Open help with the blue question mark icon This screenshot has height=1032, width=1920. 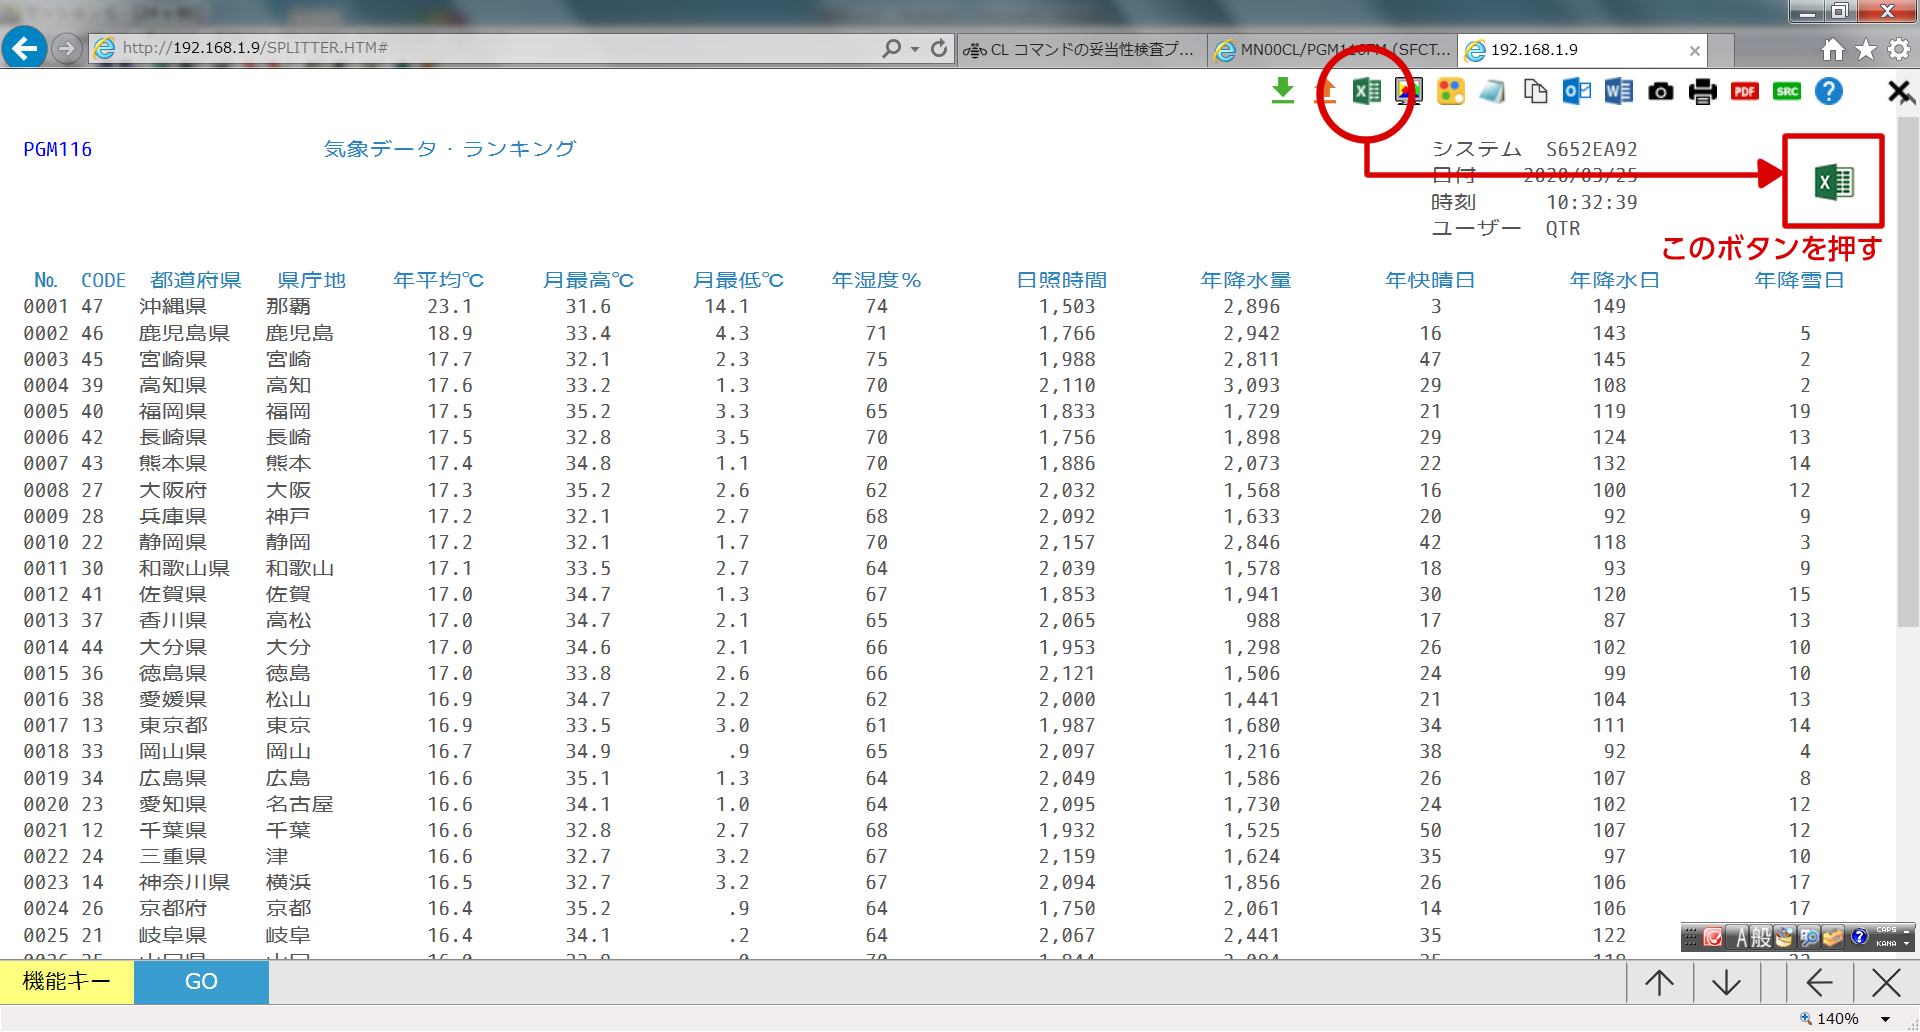(1829, 91)
